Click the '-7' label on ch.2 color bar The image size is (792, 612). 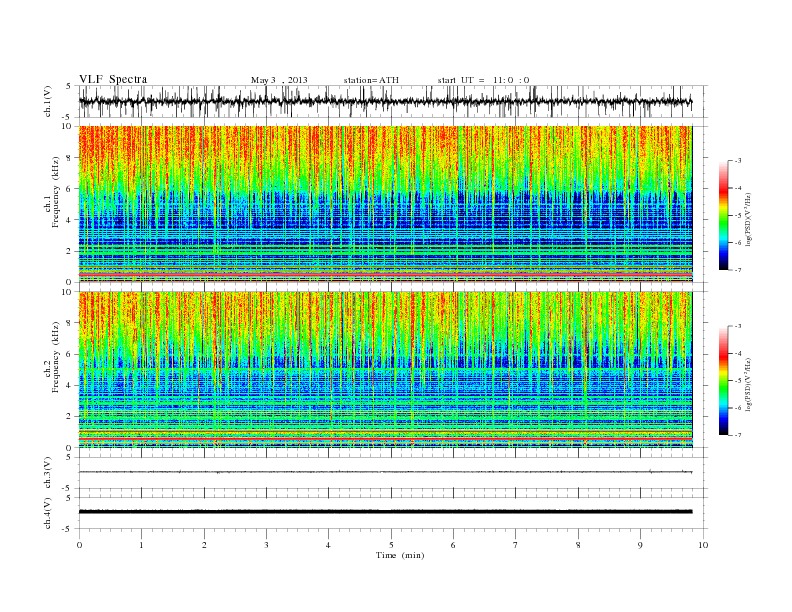coord(738,435)
